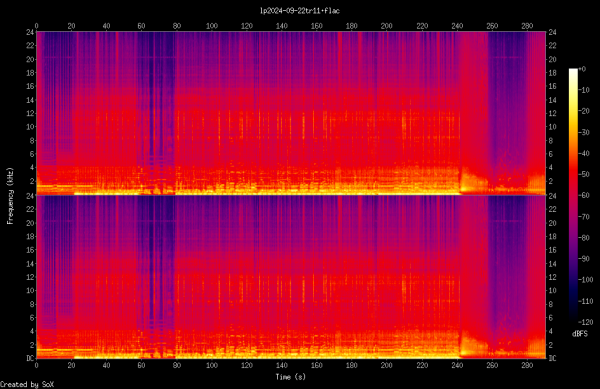
Task: Click the -120 value on dBFS scale
Action: 586,322
